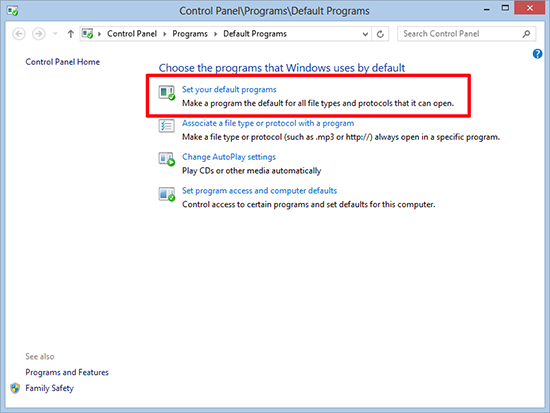The image size is (550, 413).
Task: Open the blue help question mark
Action: 537,54
